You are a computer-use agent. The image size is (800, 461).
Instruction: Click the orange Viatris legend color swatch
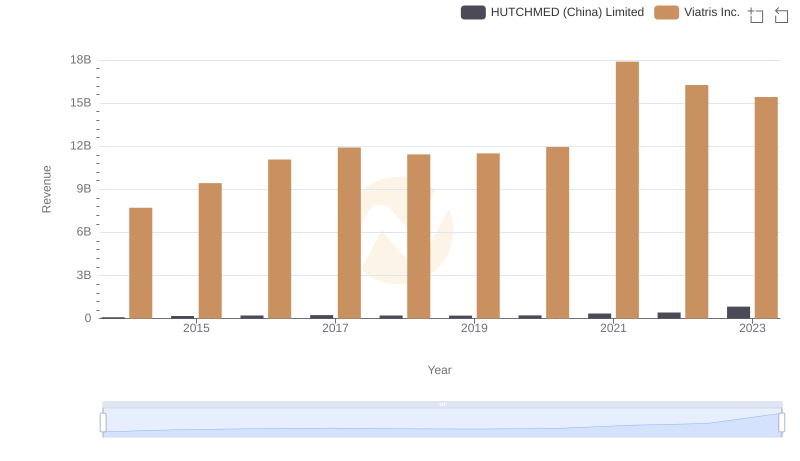pos(666,12)
